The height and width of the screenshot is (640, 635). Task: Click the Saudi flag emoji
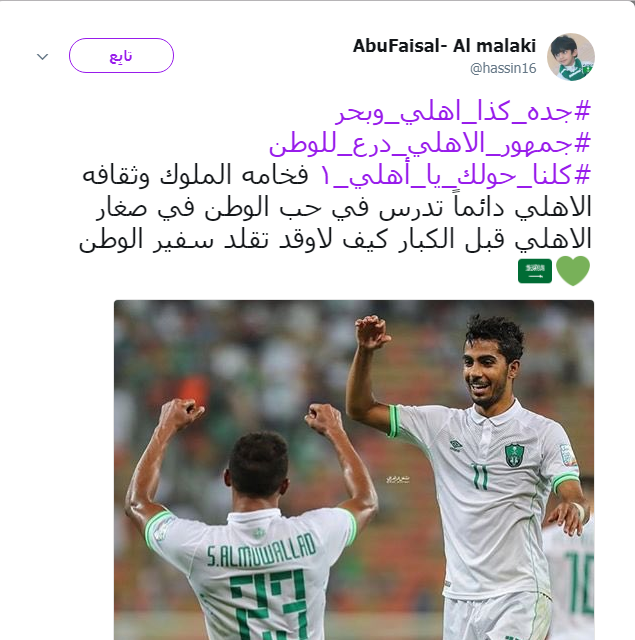[x=535, y=271]
